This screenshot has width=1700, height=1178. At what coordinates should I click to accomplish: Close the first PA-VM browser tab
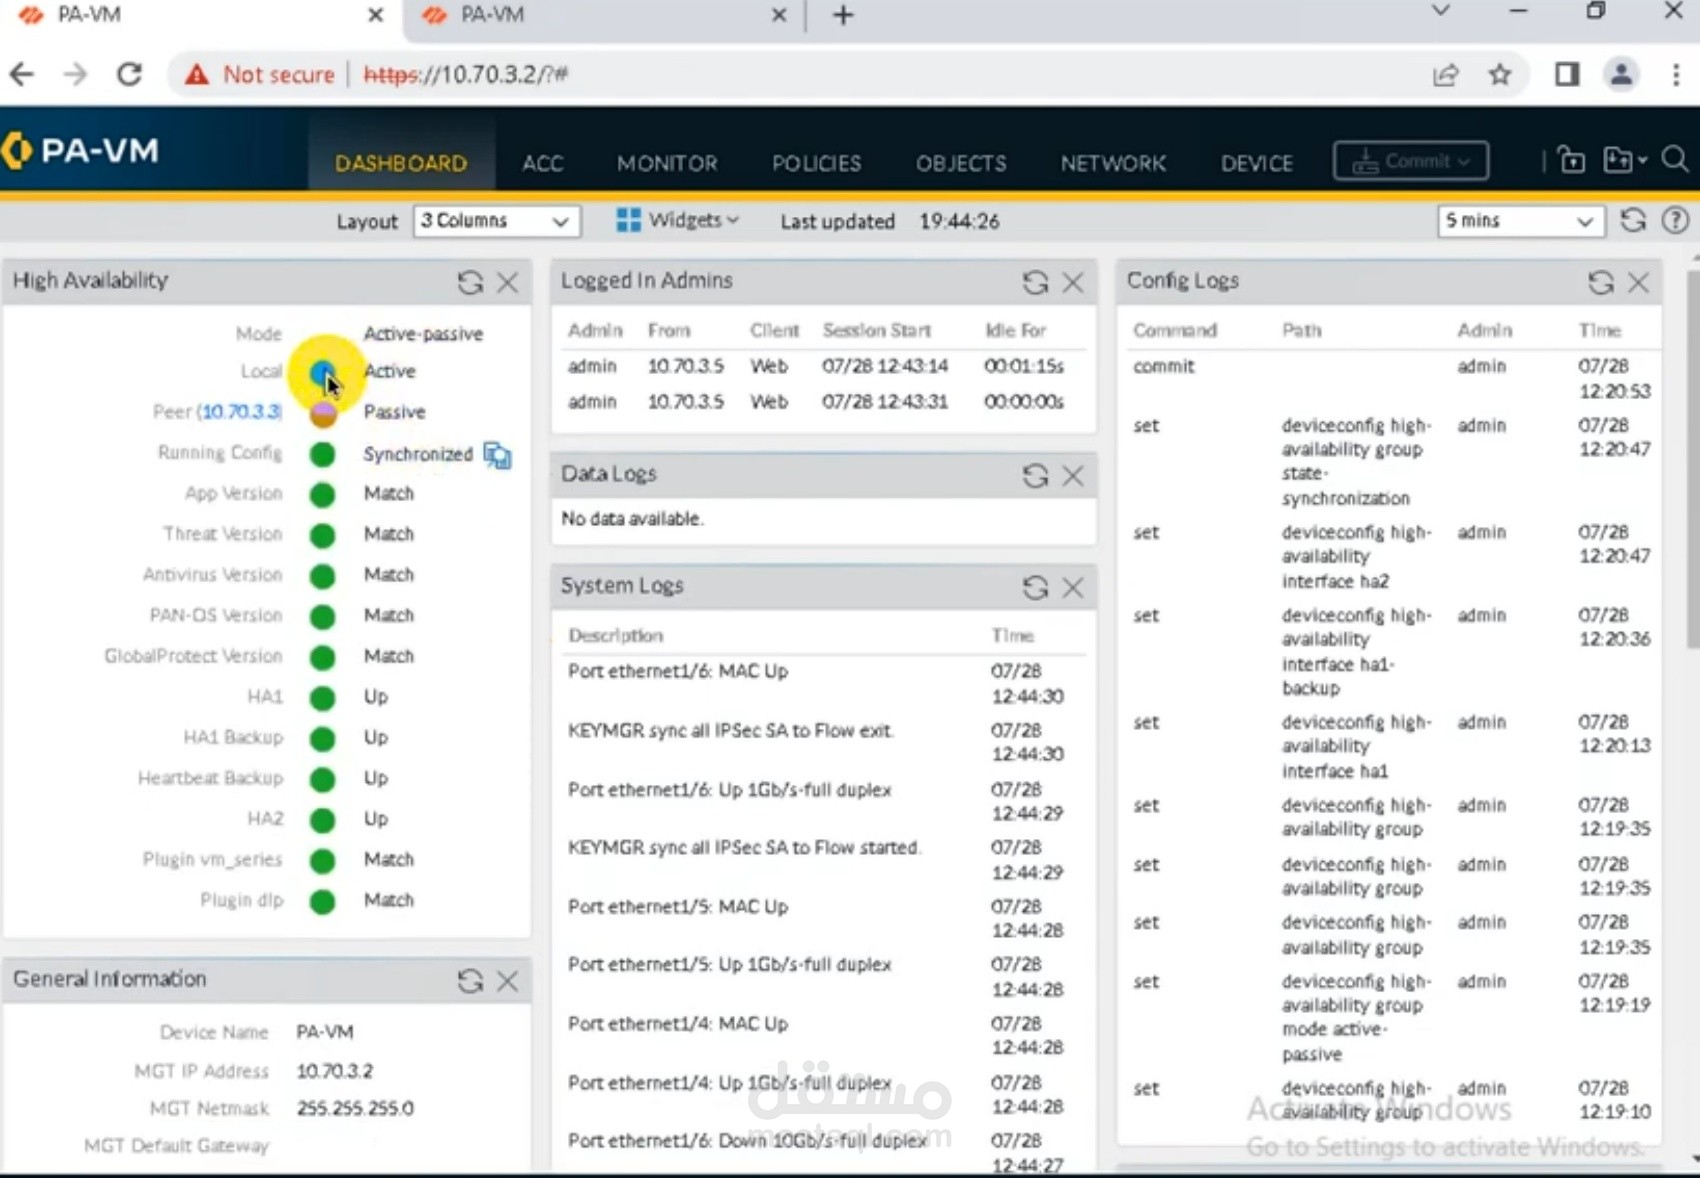coord(375,15)
